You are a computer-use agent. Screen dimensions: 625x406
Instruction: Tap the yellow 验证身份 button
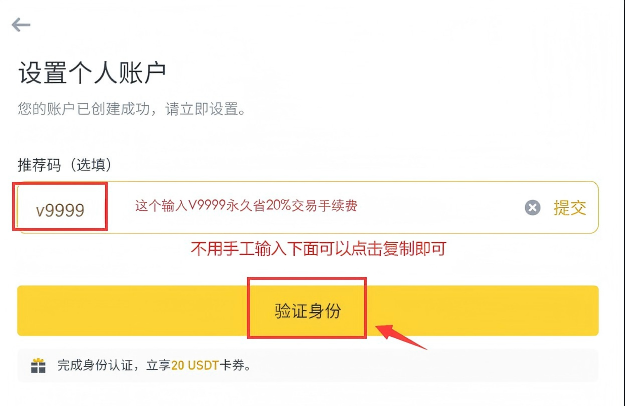(x=308, y=310)
